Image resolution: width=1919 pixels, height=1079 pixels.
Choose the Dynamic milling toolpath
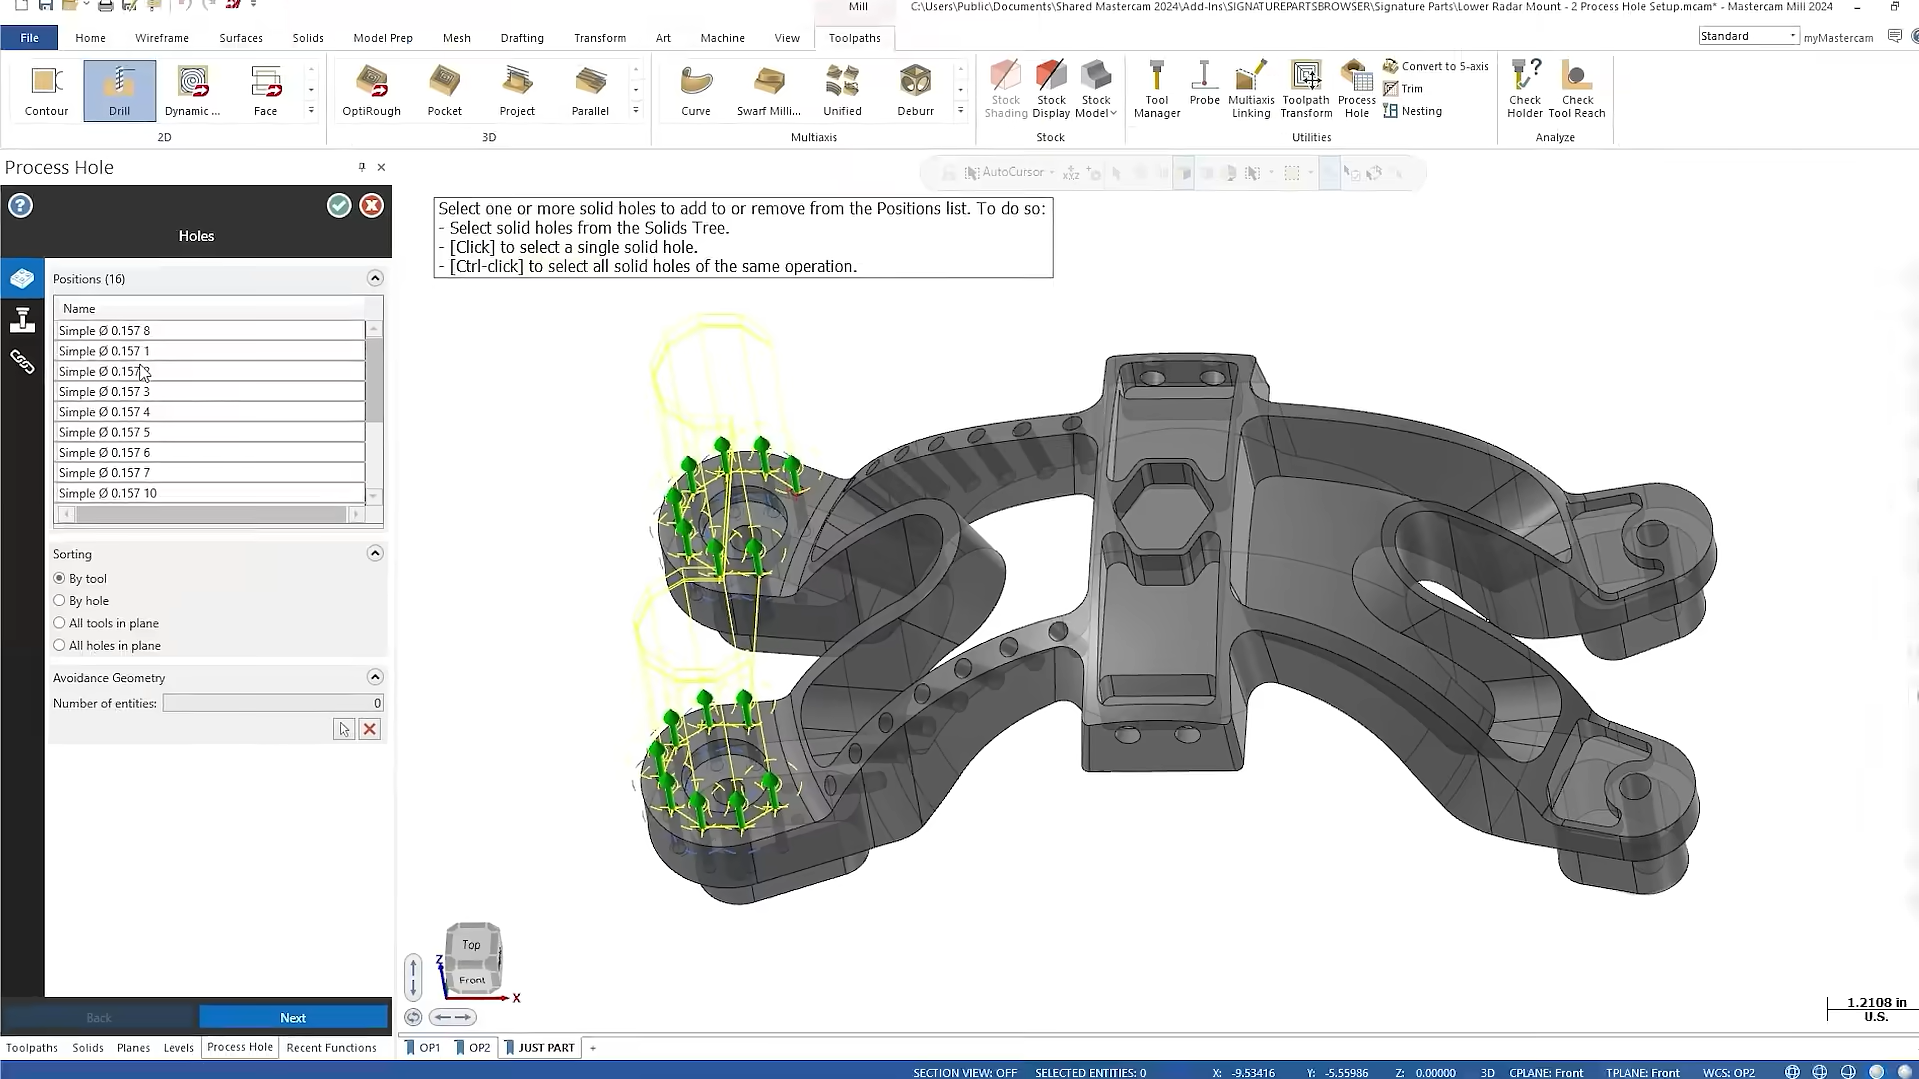click(192, 90)
